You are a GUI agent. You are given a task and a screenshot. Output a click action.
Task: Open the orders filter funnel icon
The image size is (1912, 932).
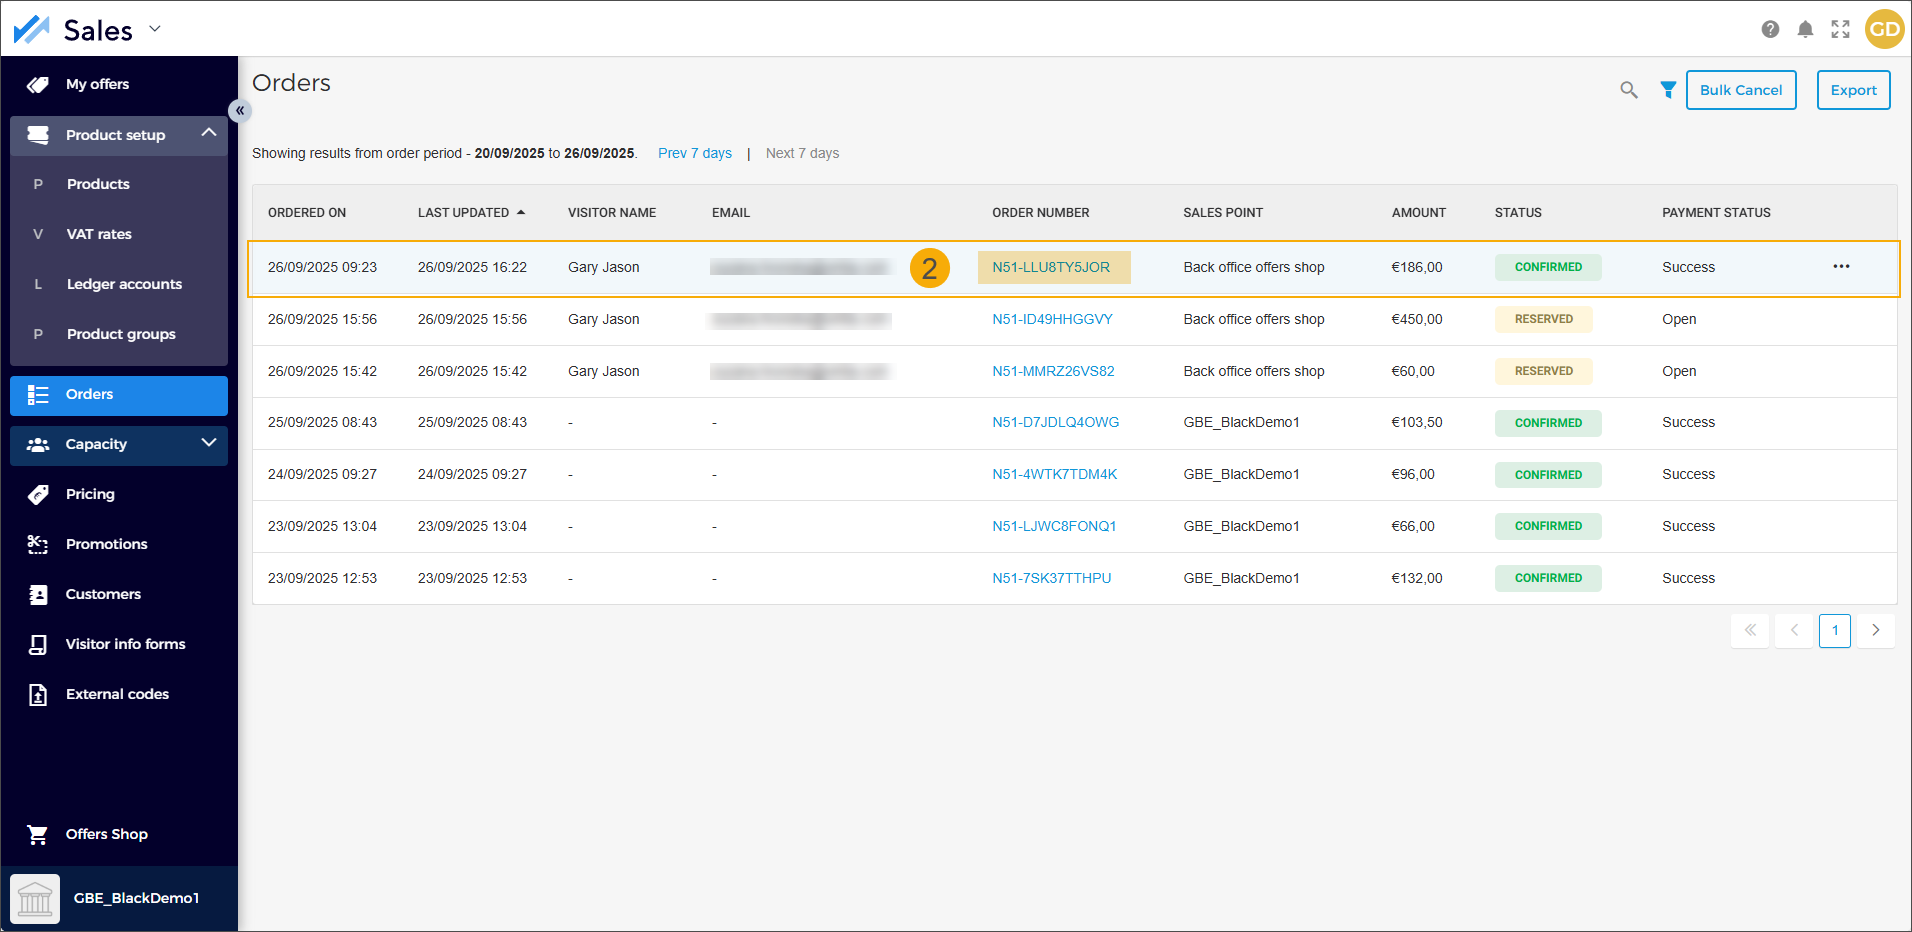point(1667,90)
